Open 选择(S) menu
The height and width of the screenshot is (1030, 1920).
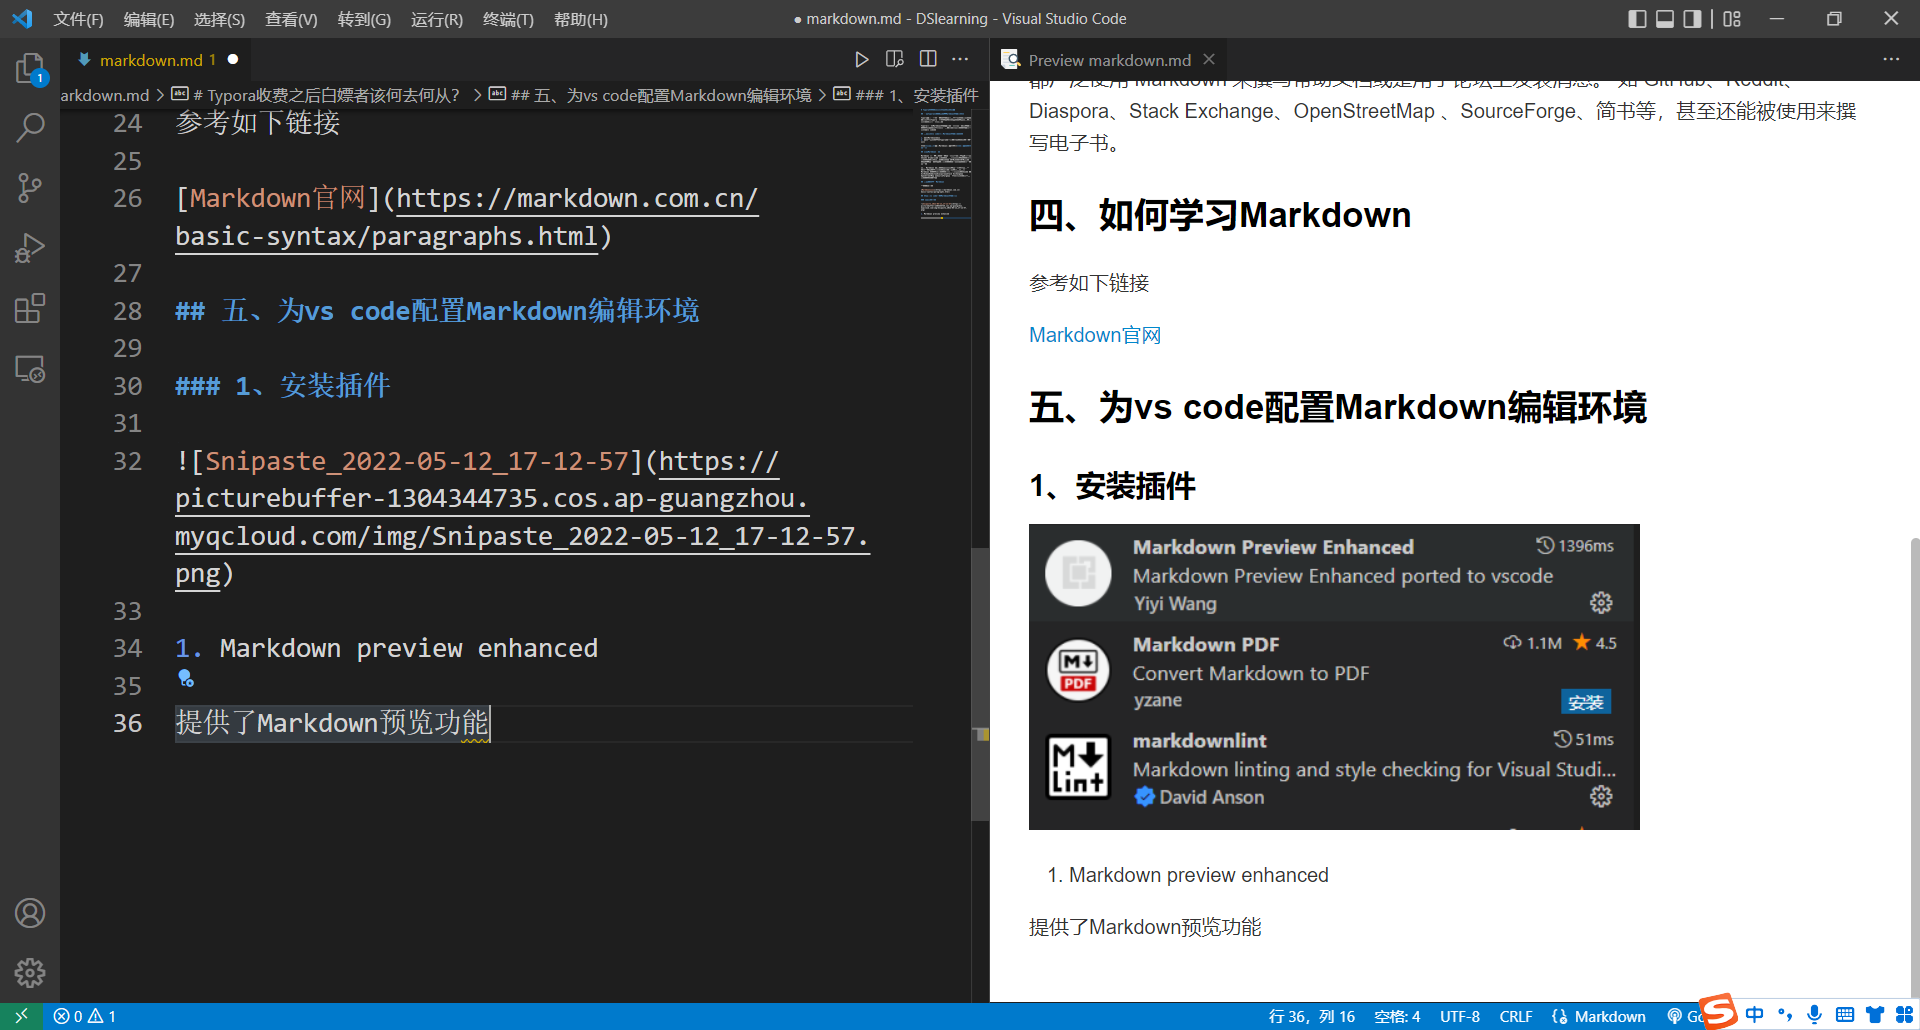(x=219, y=19)
